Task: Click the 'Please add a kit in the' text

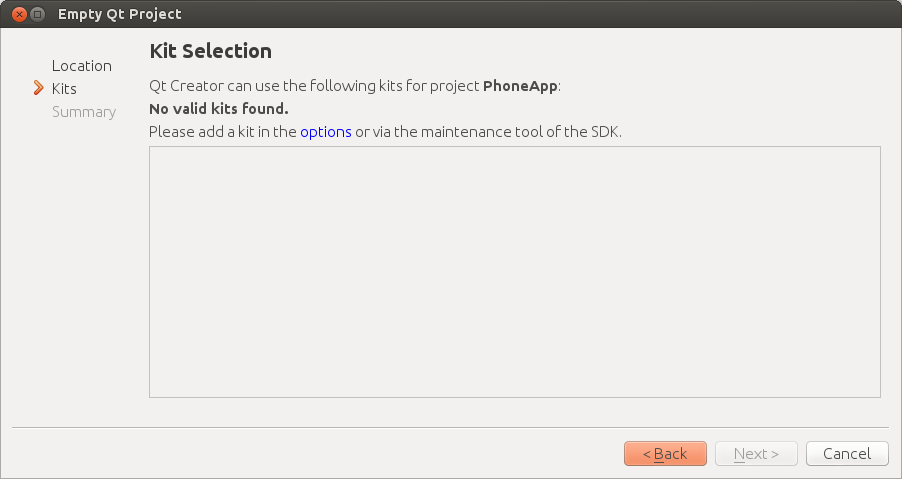Action: pyautogui.click(x=222, y=132)
